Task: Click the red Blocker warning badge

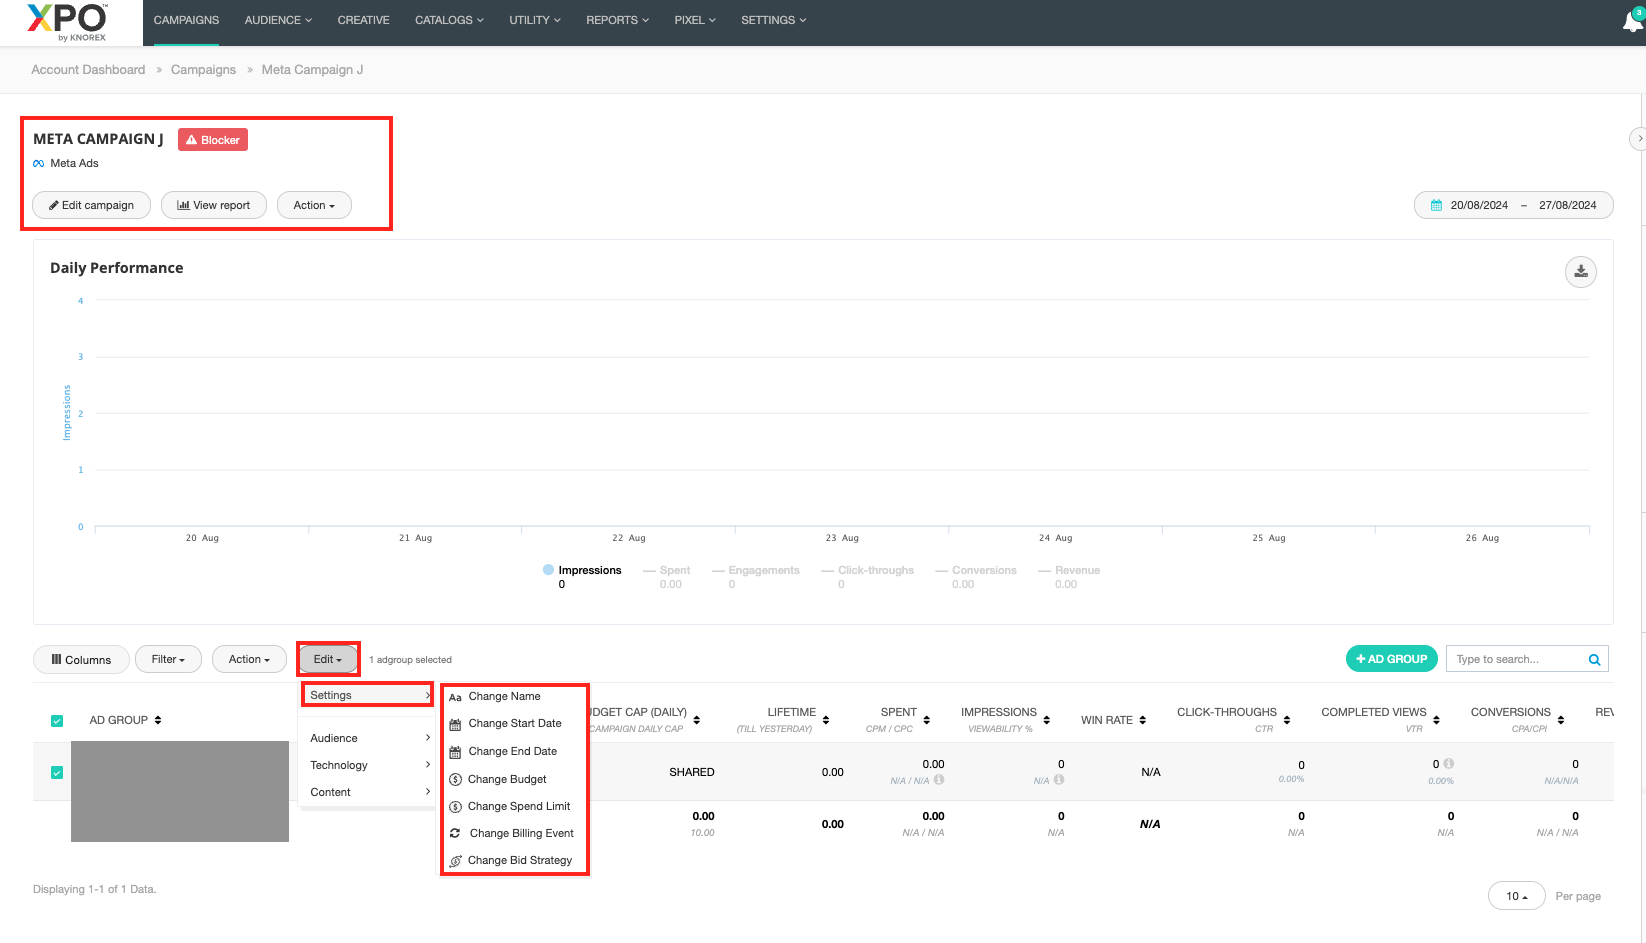Action: [x=213, y=140]
